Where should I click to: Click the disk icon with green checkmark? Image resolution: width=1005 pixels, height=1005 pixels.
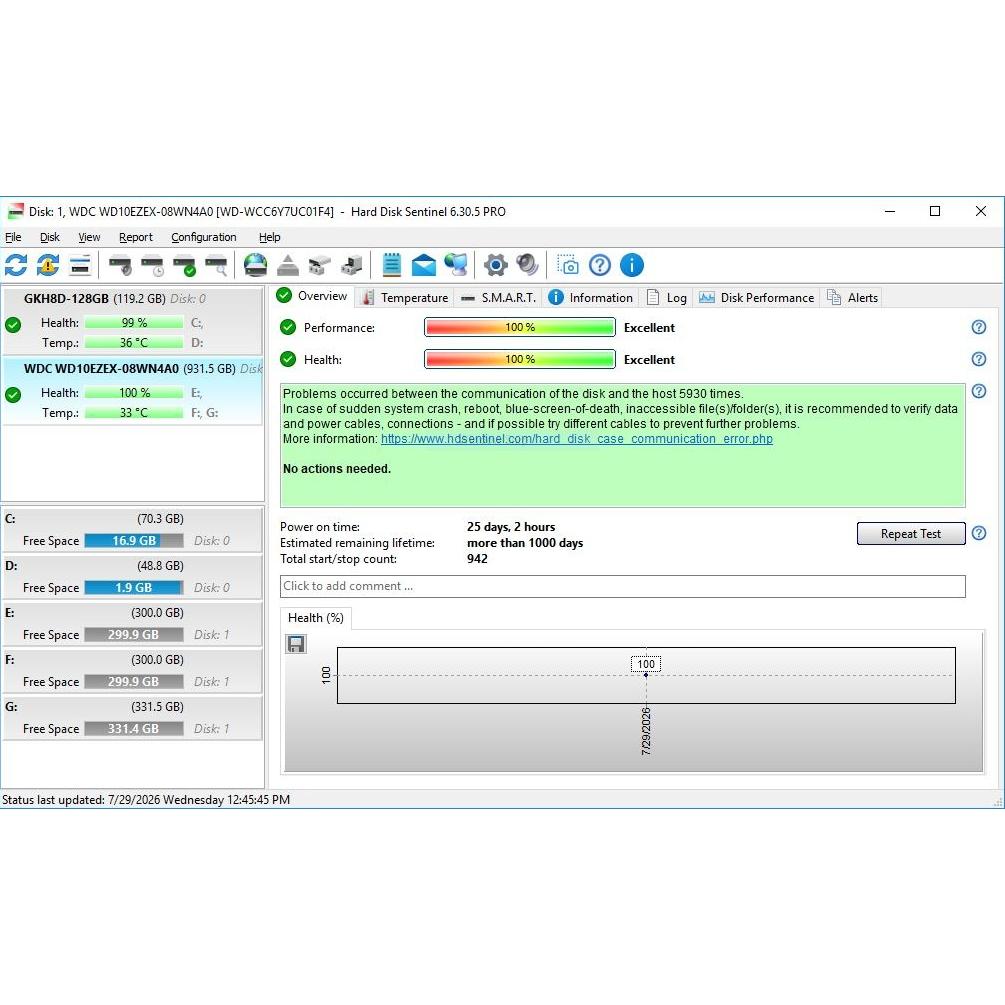coord(185,265)
